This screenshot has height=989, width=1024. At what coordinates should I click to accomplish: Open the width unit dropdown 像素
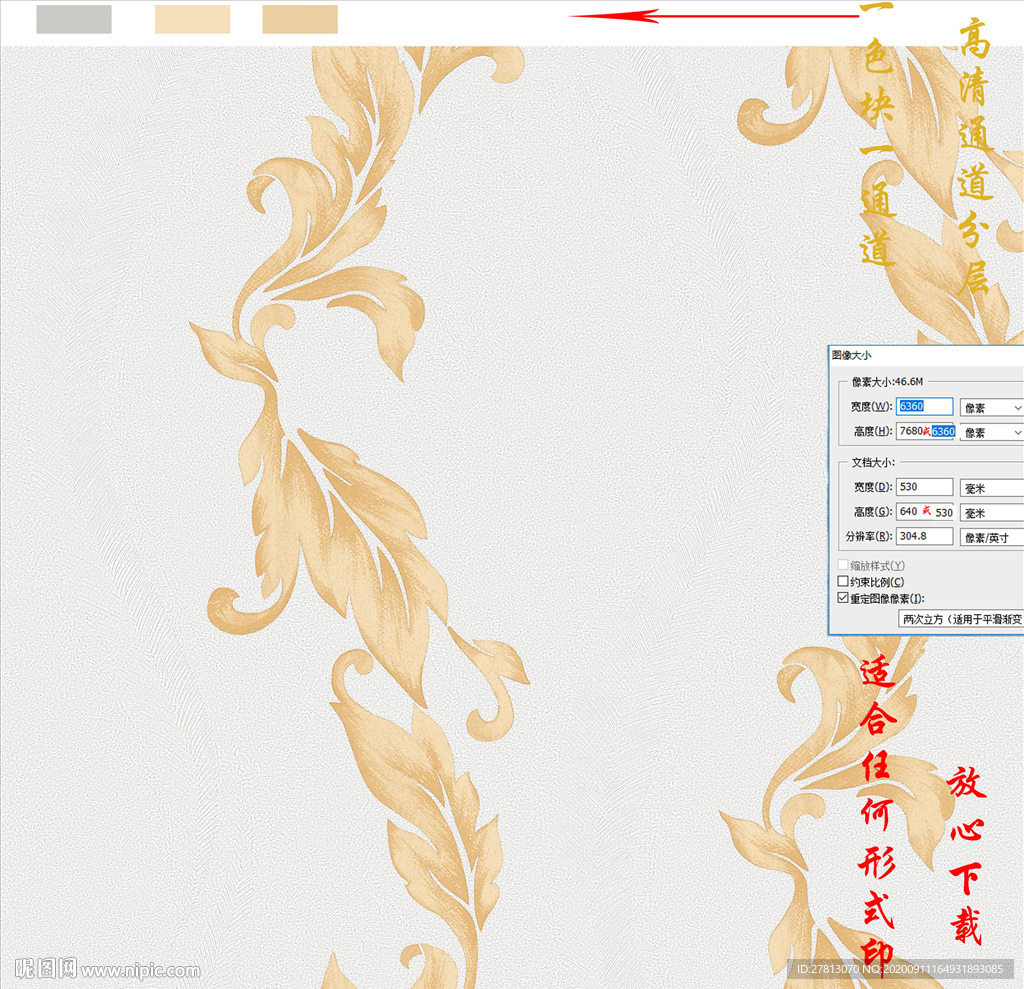click(x=991, y=408)
